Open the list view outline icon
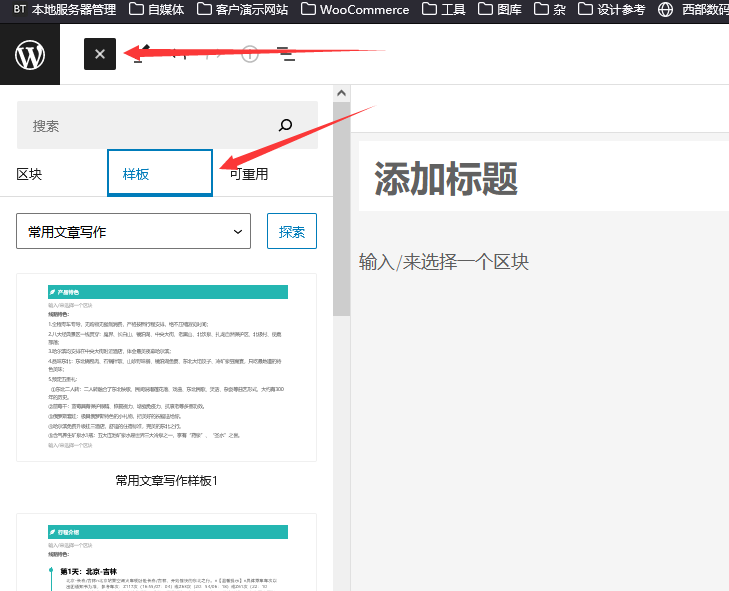 (286, 54)
